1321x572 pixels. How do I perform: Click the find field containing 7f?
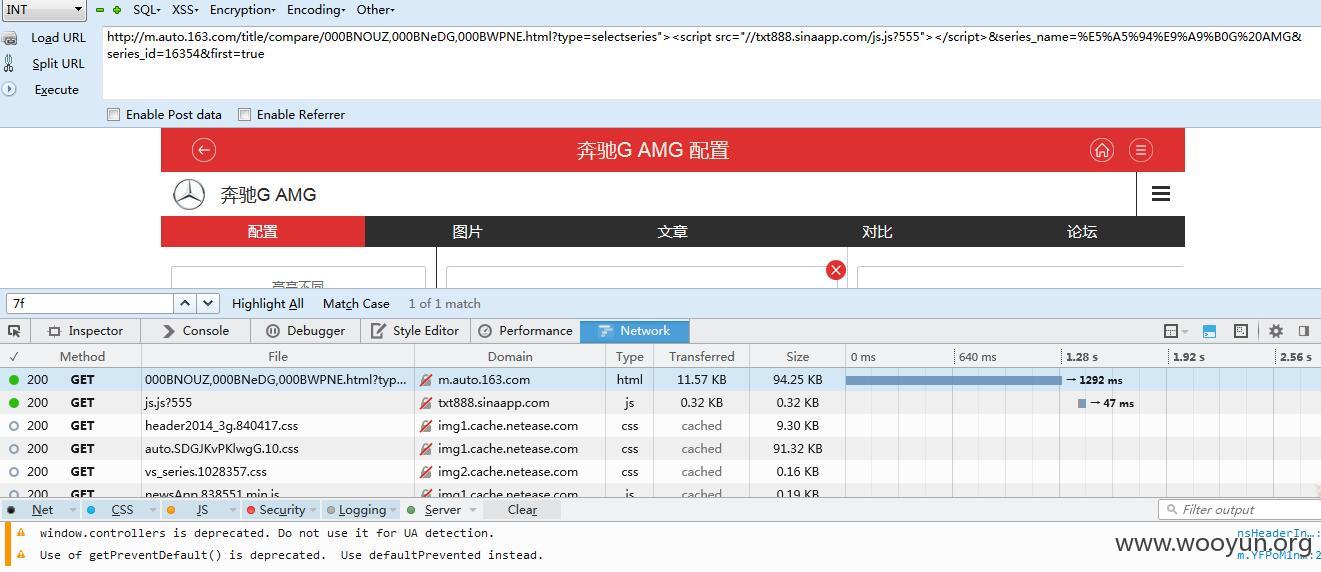90,303
